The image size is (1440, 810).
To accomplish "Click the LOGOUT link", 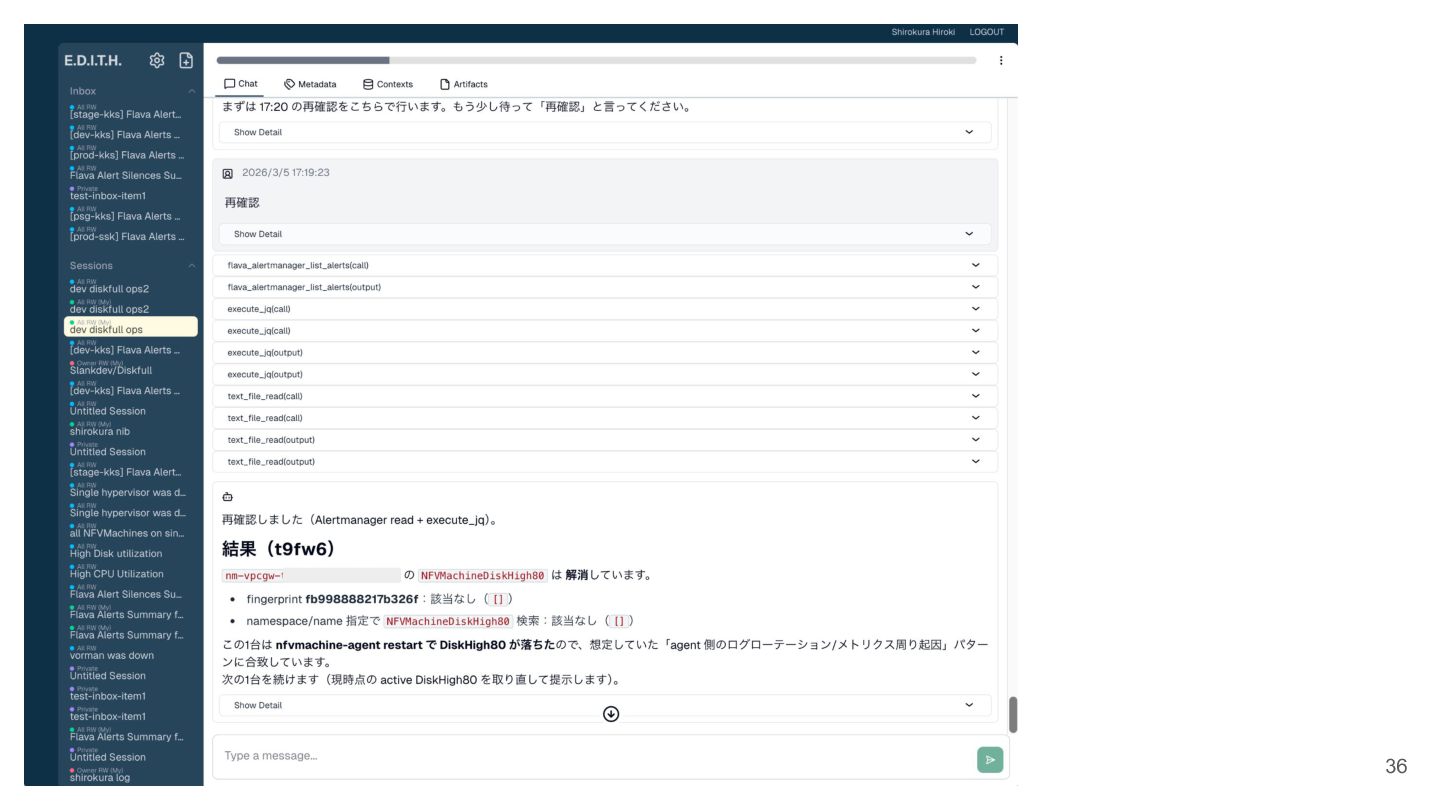I will click(986, 32).
